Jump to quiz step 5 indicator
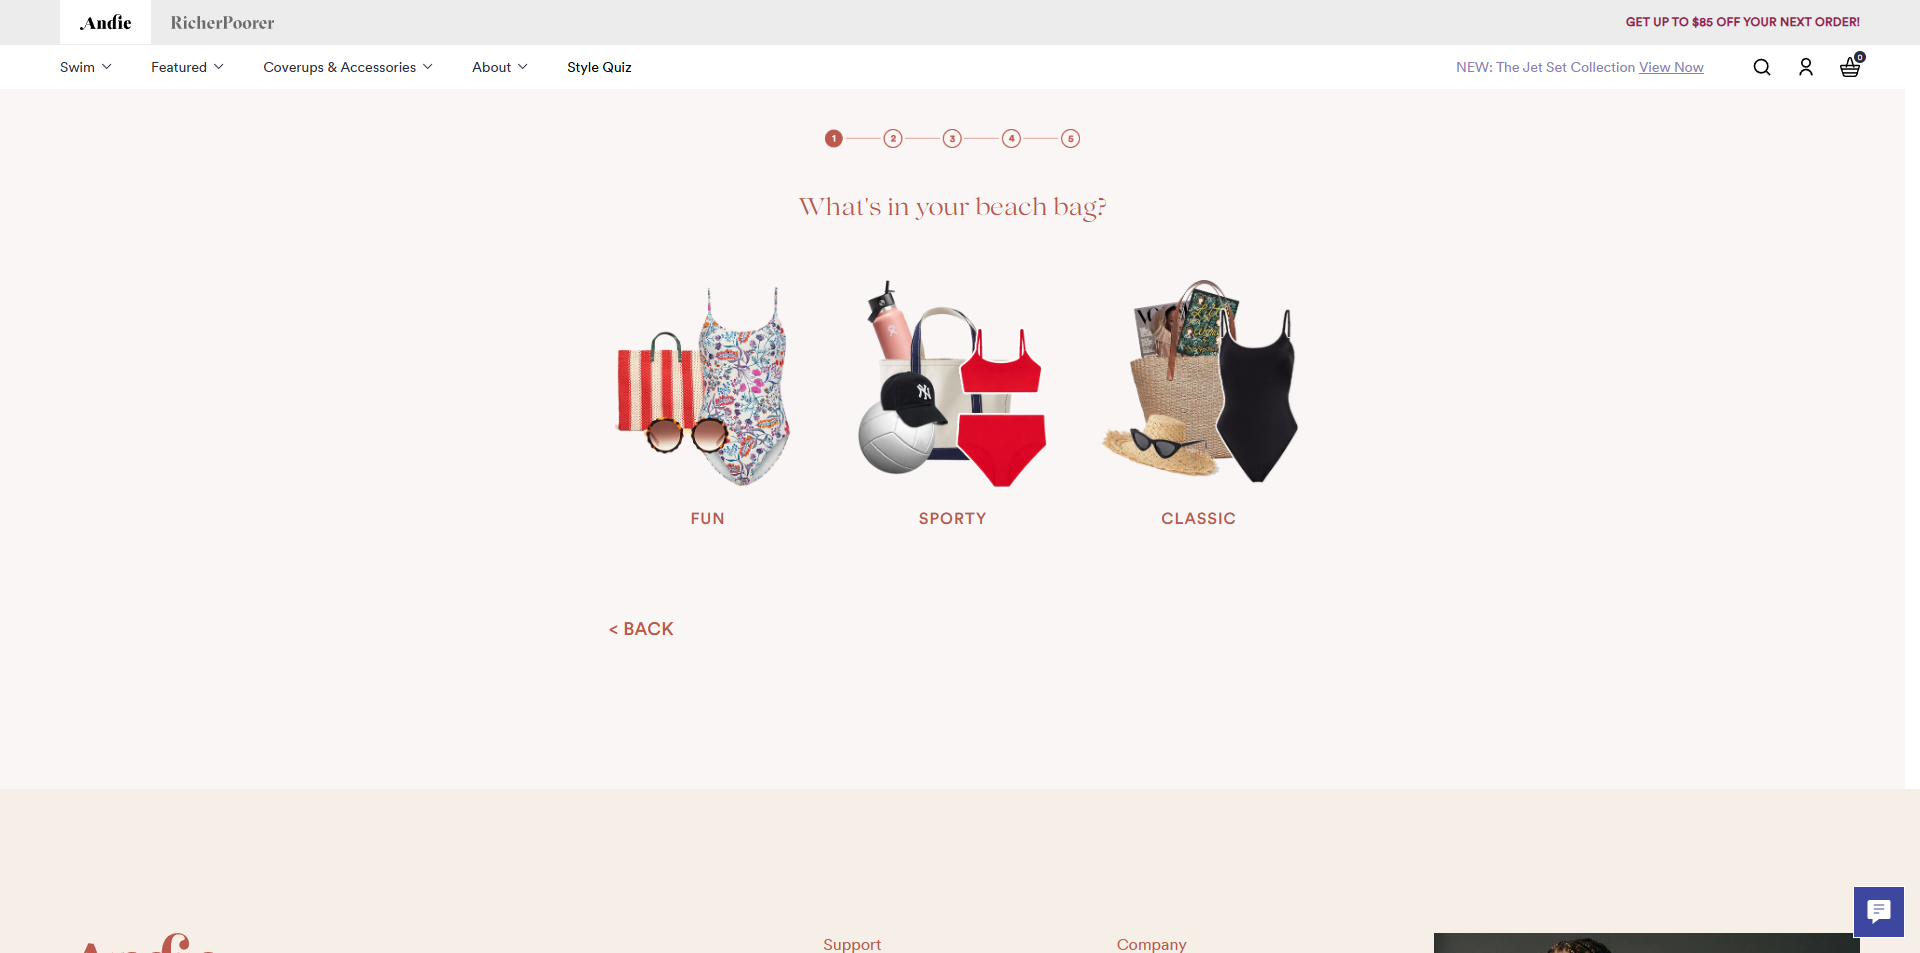This screenshot has height=953, width=1920. coord(1070,138)
